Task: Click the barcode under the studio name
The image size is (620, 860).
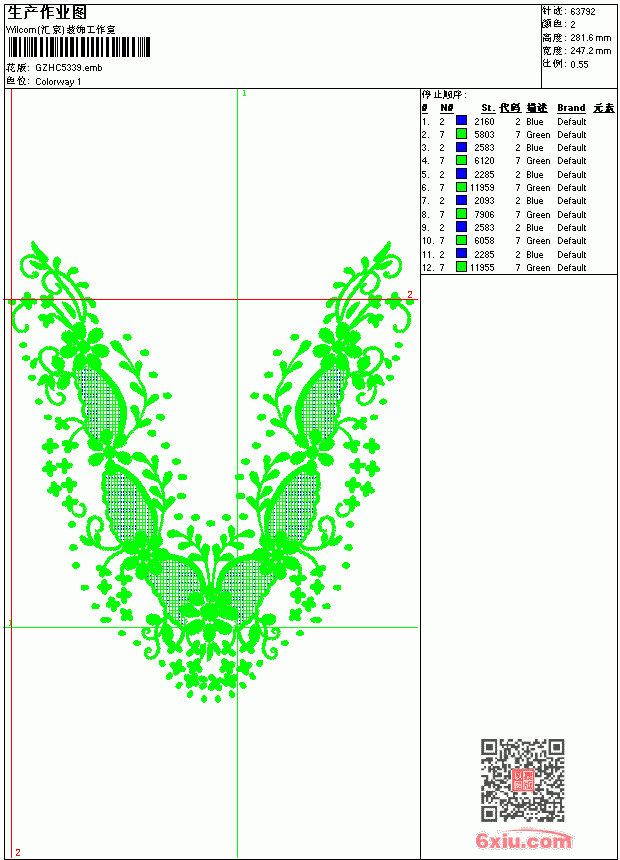Action: (78, 47)
